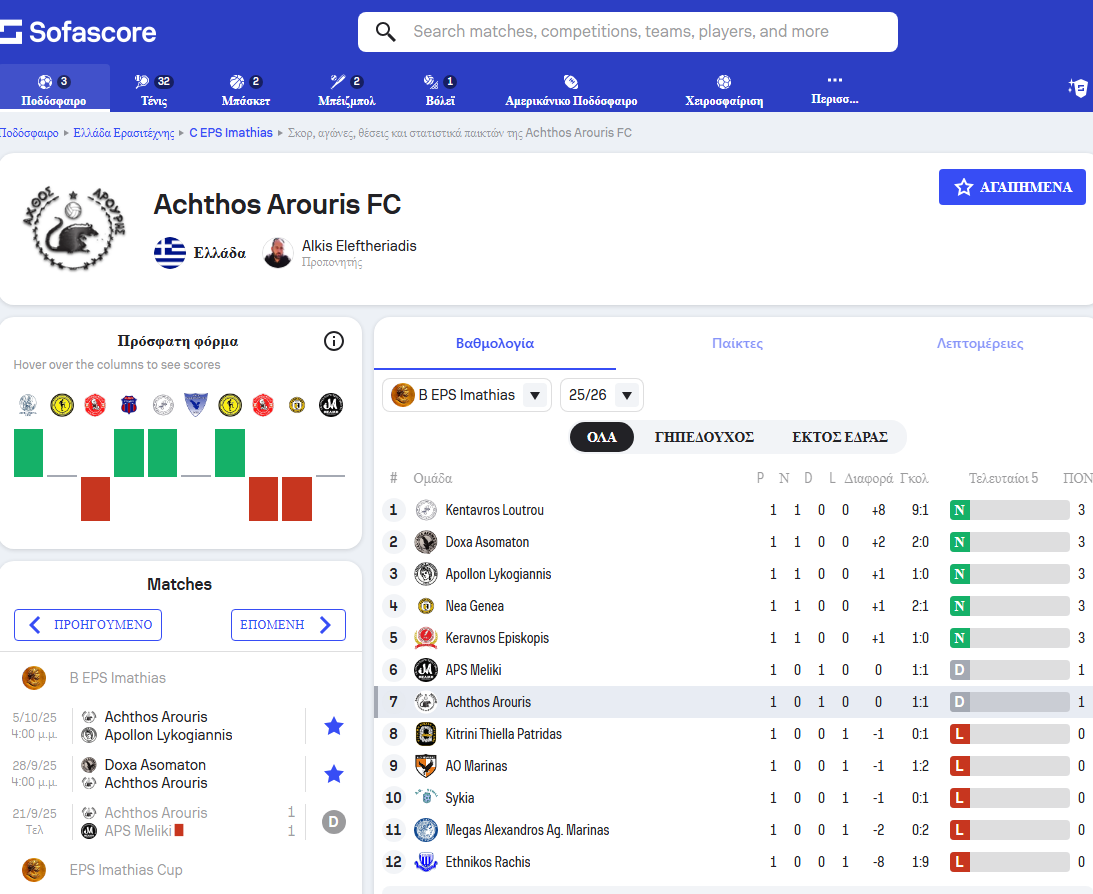Image resolution: width=1093 pixels, height=894 pixels.
Task: Select the ΓΗΠΕΔΟΥΧΟΣ standings filter
Action: pyautogui.click(x=704, y=437)
